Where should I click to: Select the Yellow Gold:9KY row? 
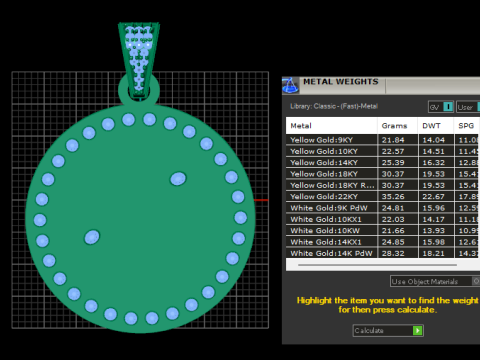[x=383, y=140]
